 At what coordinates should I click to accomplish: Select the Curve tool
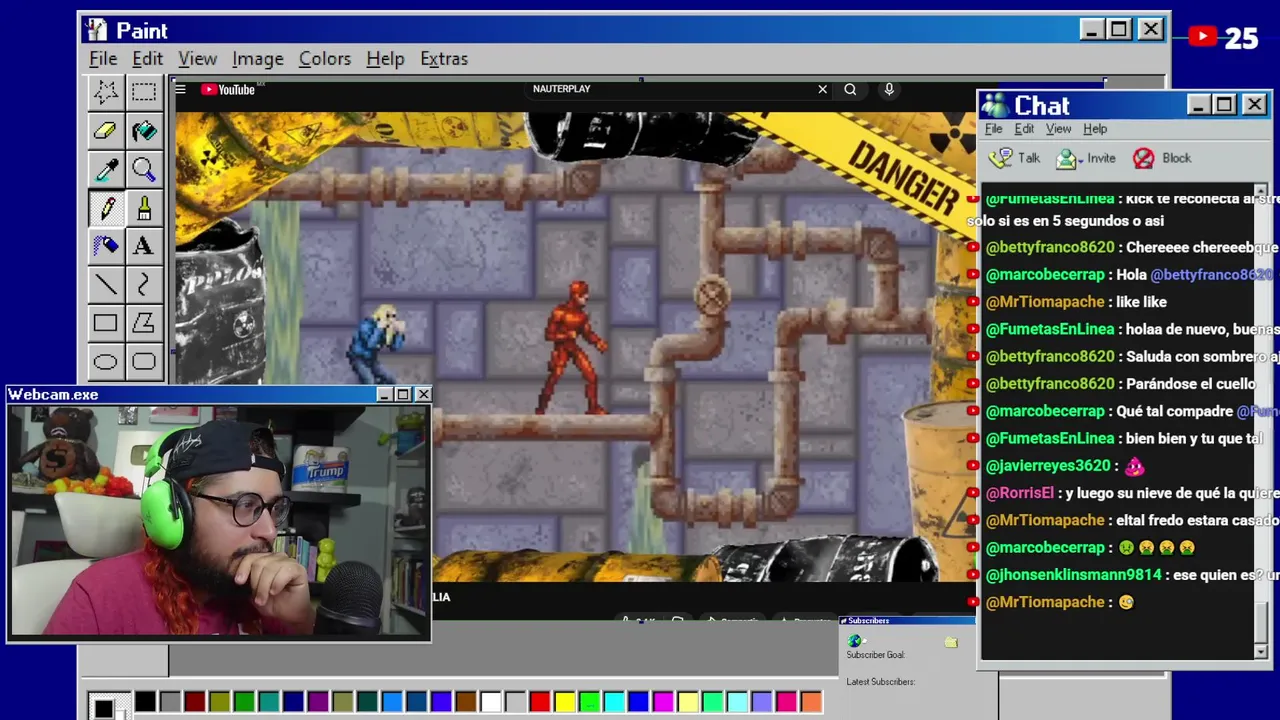[x=144, y=285]
